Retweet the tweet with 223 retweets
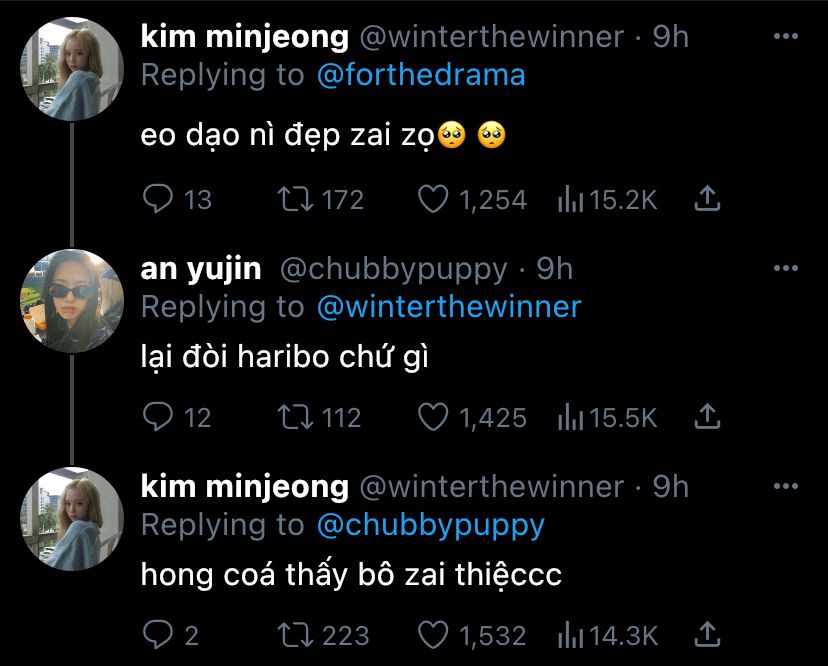 [x=296, y=635]
